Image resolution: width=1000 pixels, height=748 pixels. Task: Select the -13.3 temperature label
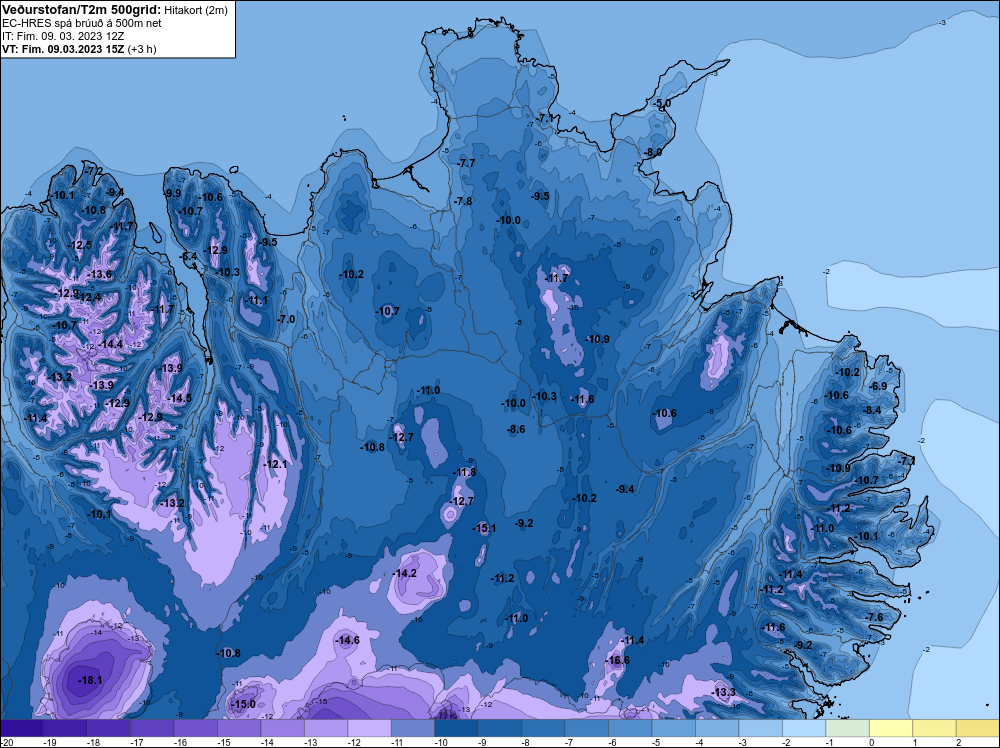coord(723,693)
